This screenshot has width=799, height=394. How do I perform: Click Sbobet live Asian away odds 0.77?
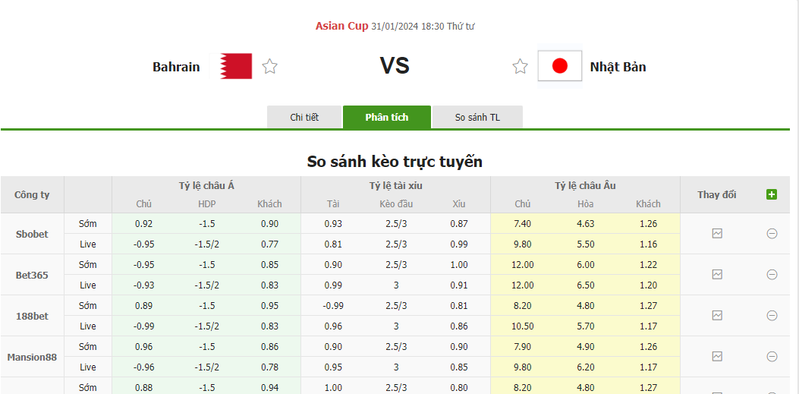(x=270, y=244)
